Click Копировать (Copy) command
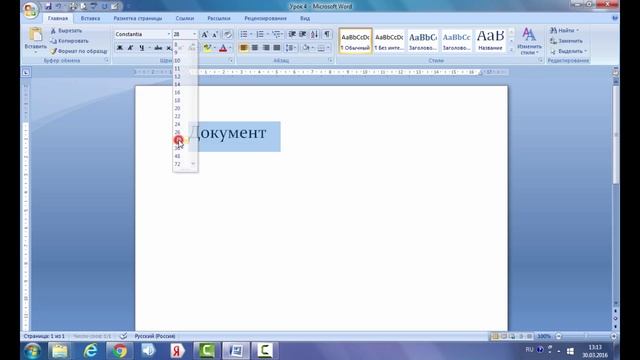This screenshot has width=640, height=360. click(69, 41)
